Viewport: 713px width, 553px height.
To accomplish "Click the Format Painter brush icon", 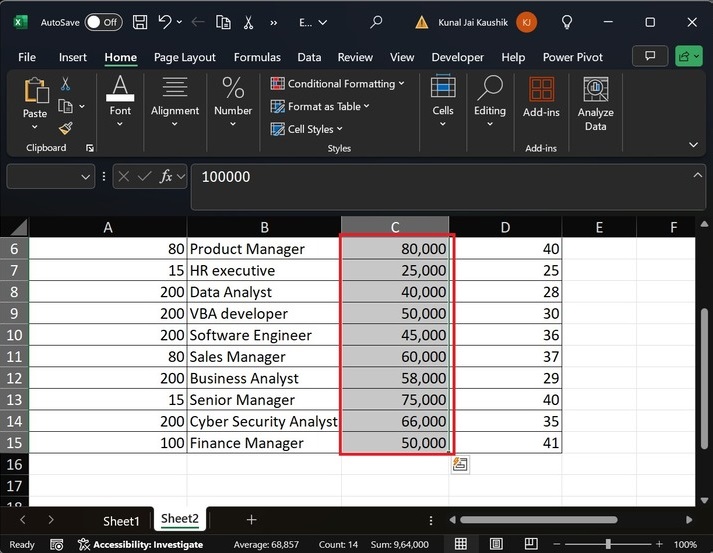I will 66,128.
